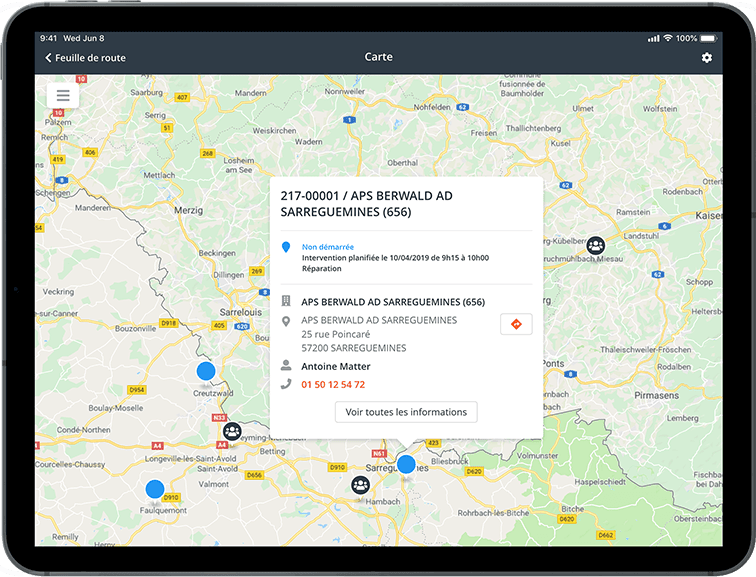The image size is (756, 577).
Task: Click the Réparation intervention type text
Action: click(322, 268)
